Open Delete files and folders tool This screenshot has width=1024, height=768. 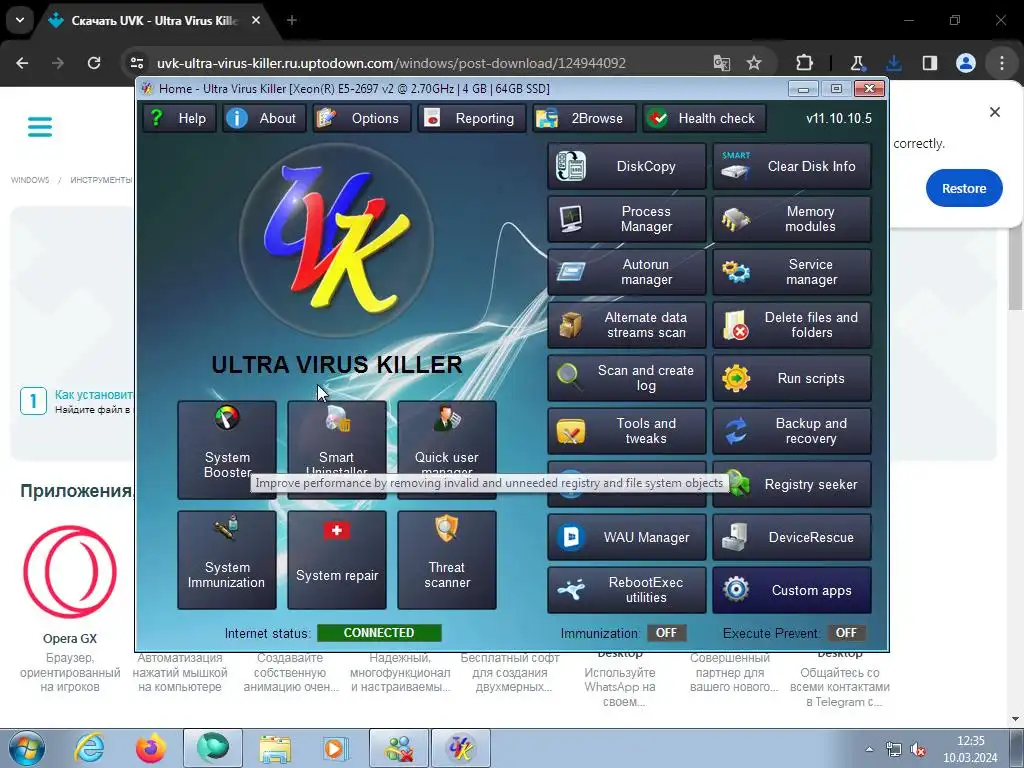(x=792, y=325)
